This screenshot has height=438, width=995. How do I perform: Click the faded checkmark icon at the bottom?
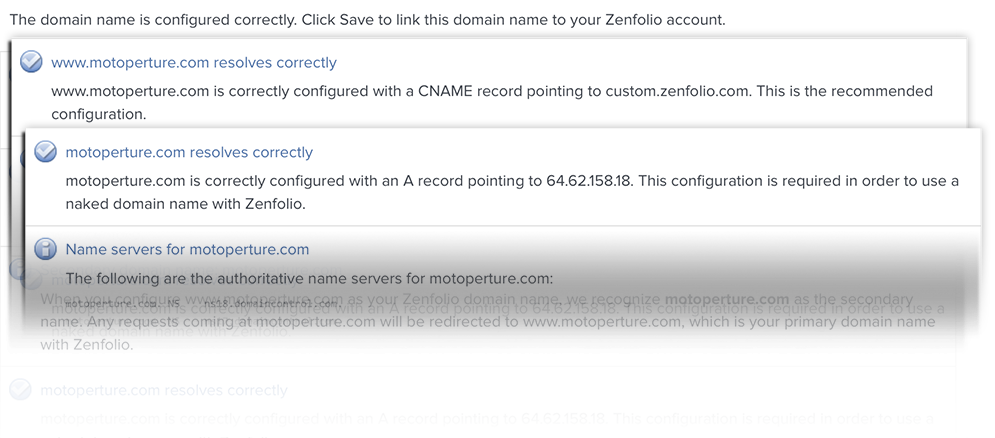20,390
